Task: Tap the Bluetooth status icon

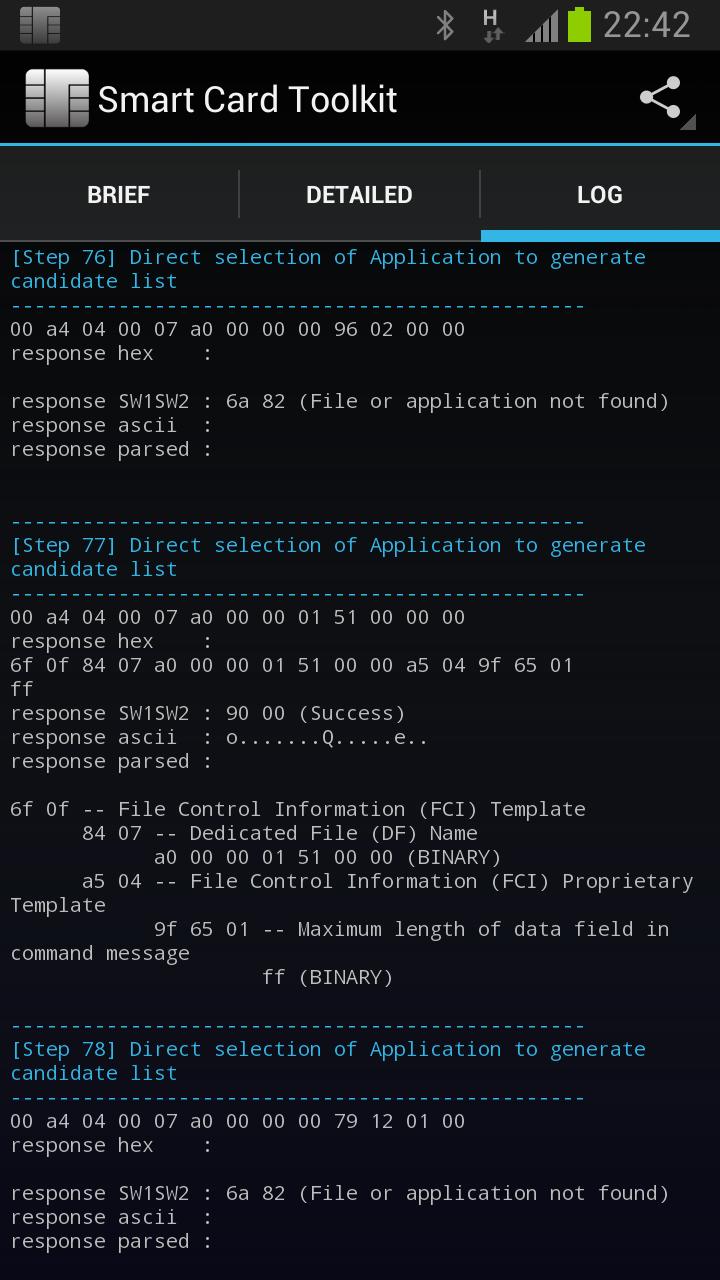Action: pyautogui.click(x=445, y=25)
